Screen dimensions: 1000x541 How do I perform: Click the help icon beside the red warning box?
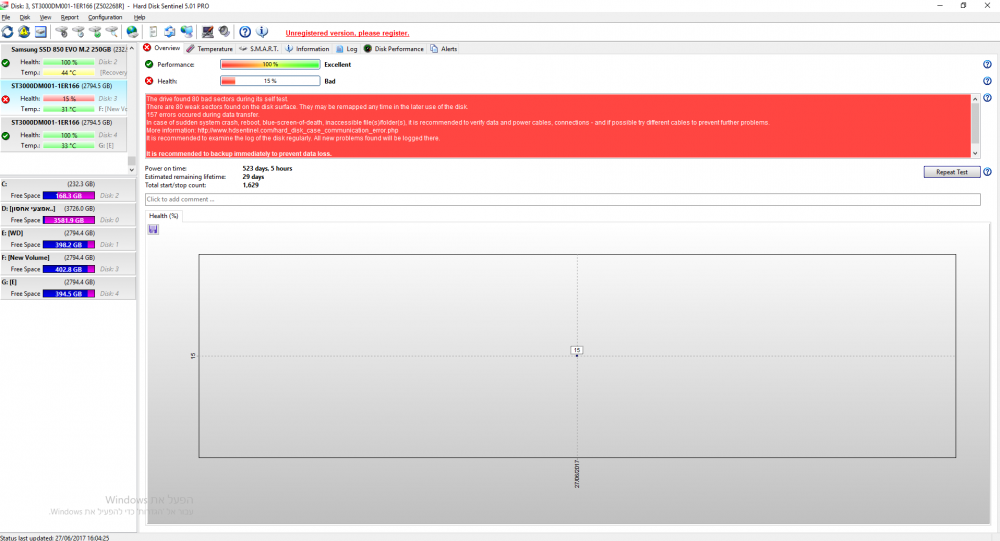[987, 98]
